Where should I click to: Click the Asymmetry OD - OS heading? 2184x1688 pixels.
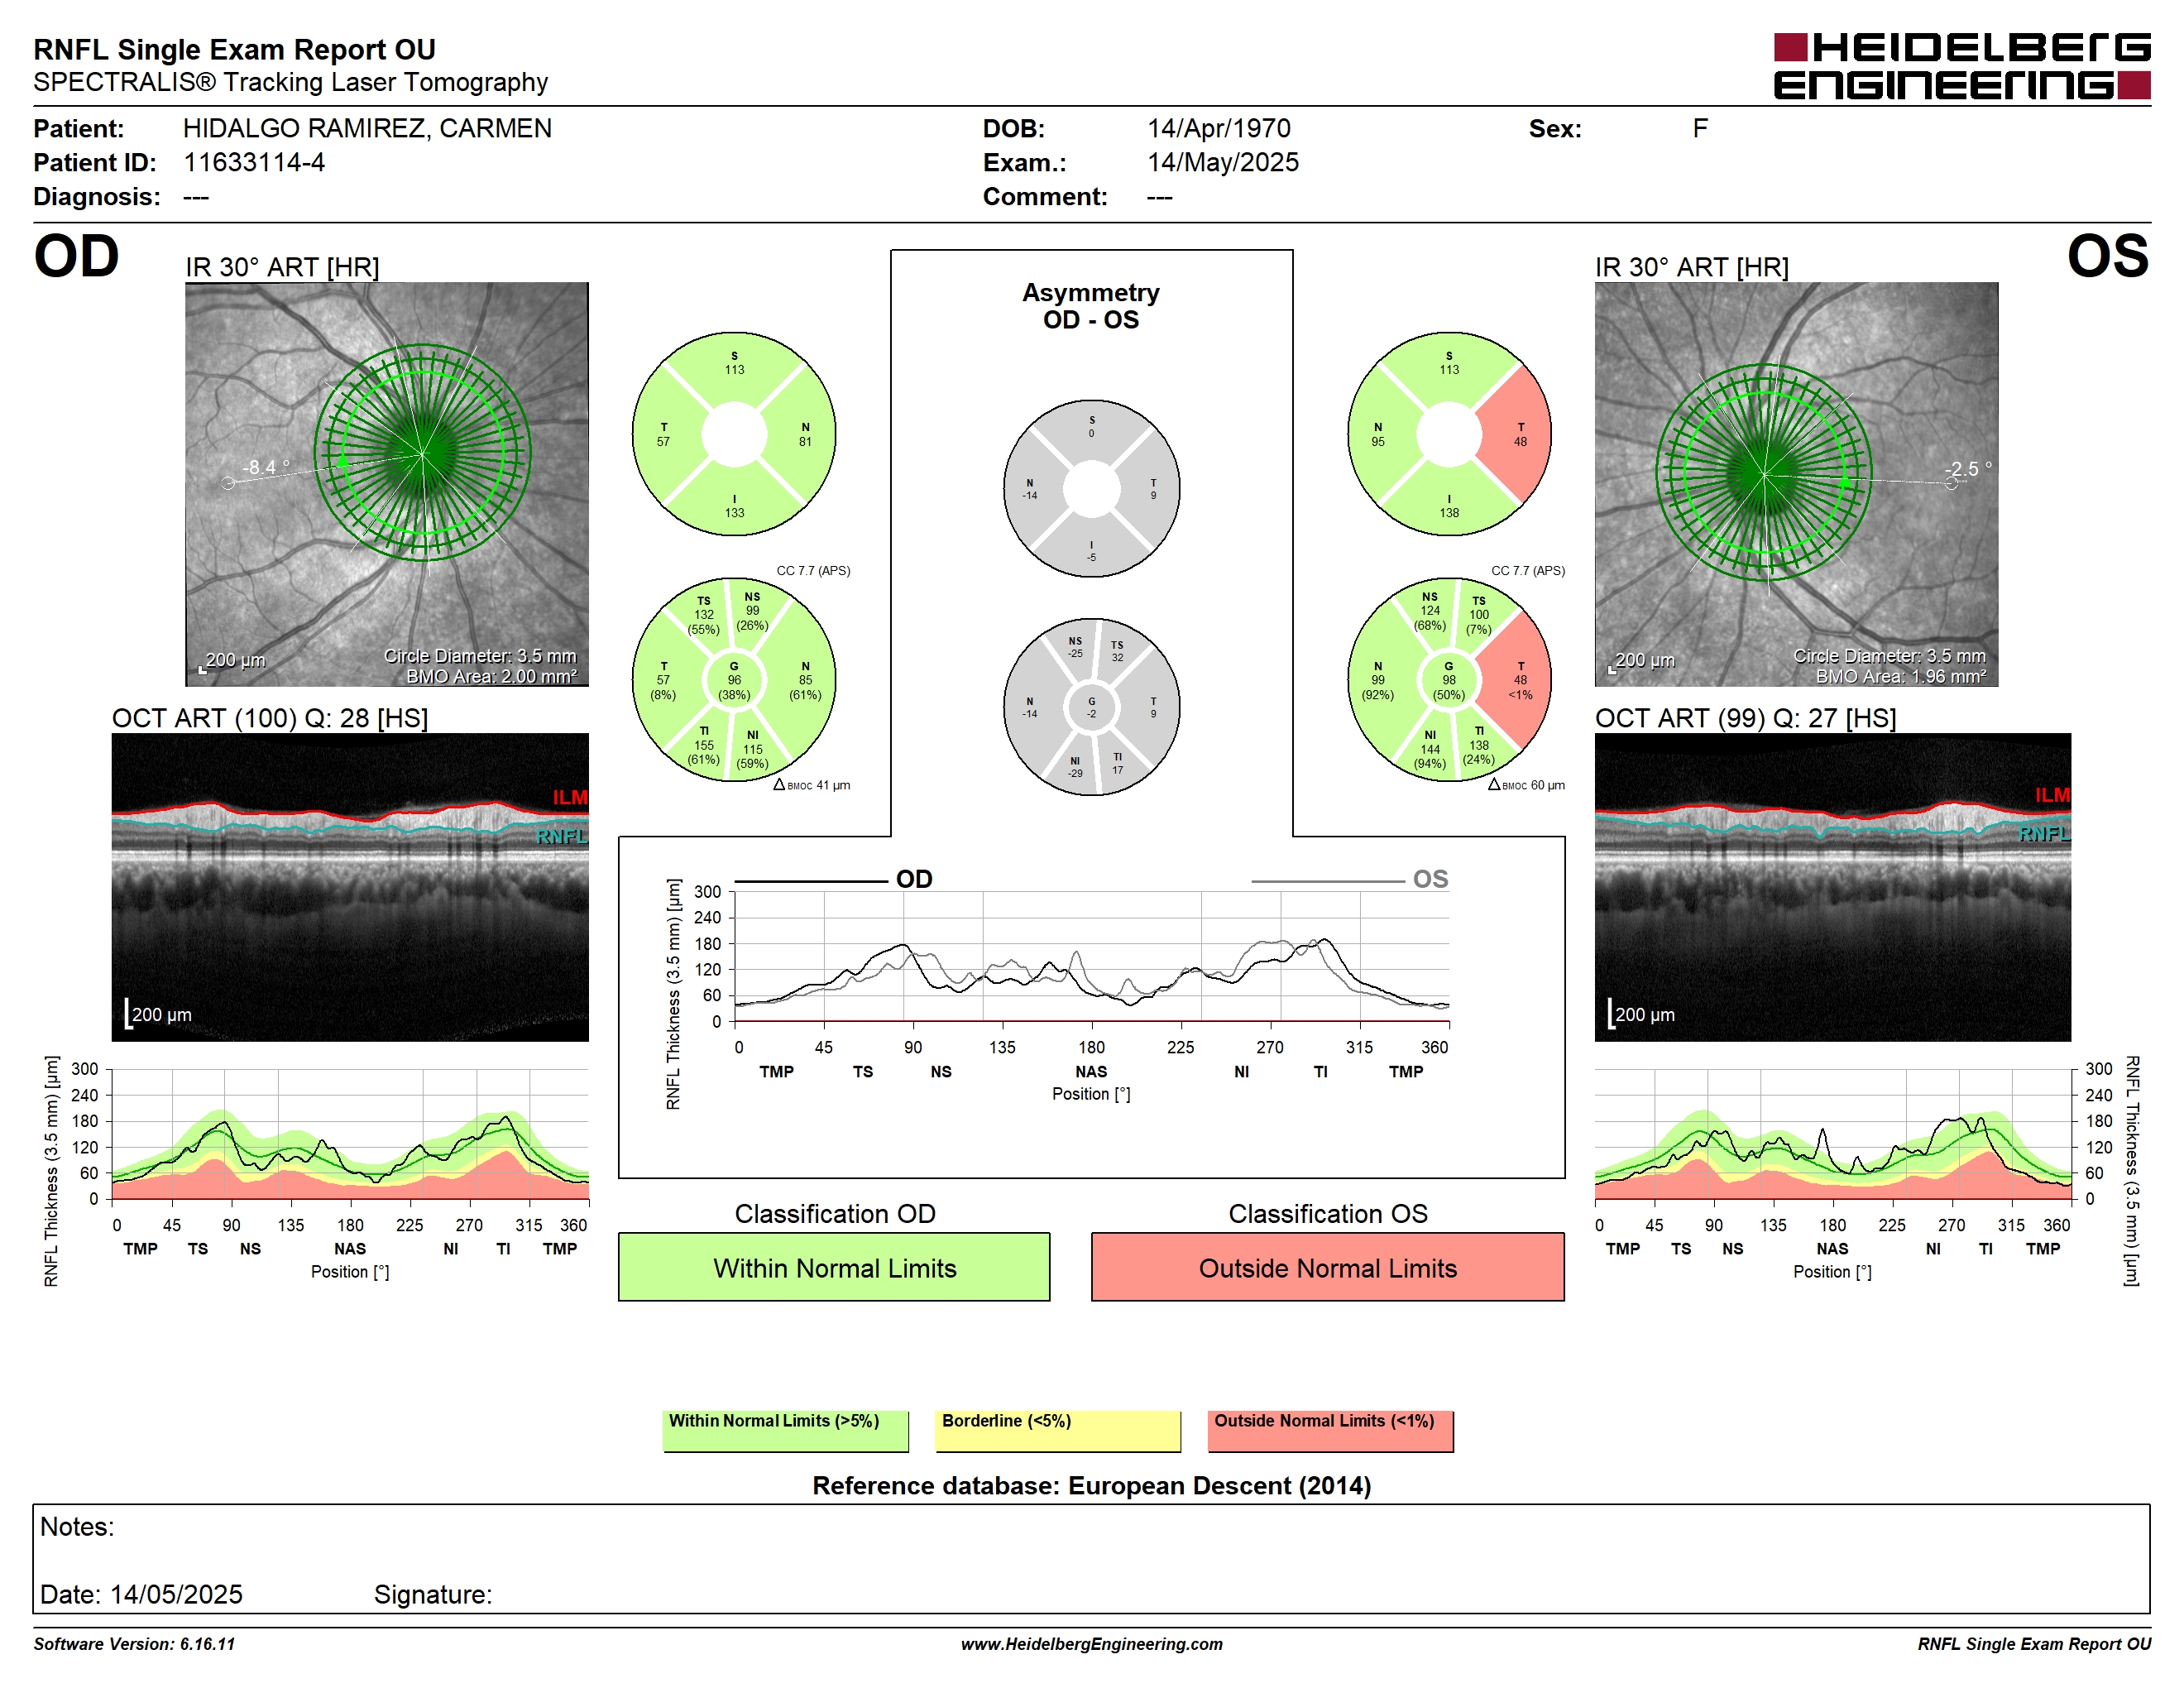click(x=1091, y=306)
